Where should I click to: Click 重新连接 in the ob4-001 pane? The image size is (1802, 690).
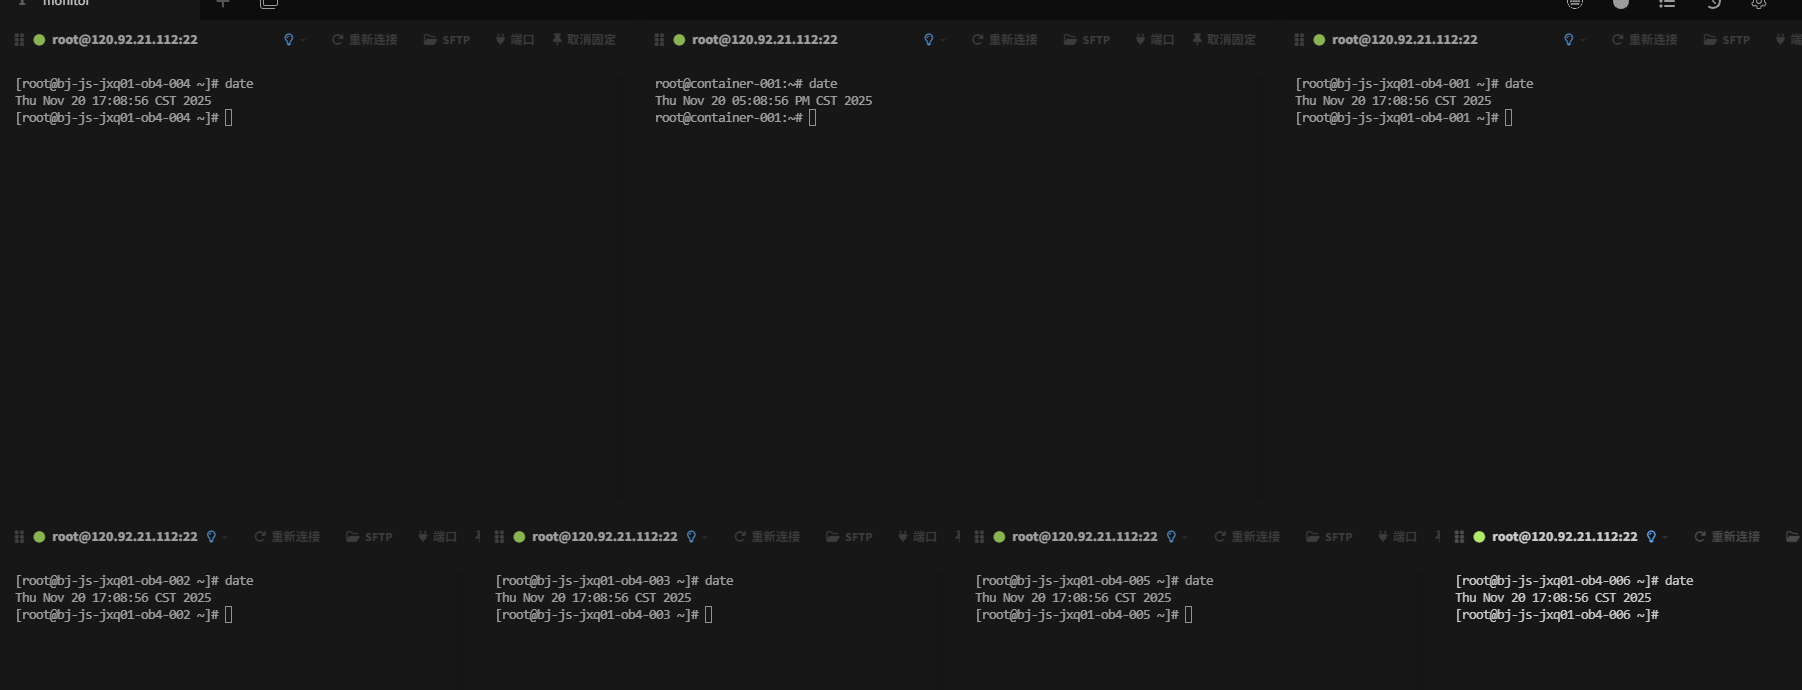pos(1644,40)
